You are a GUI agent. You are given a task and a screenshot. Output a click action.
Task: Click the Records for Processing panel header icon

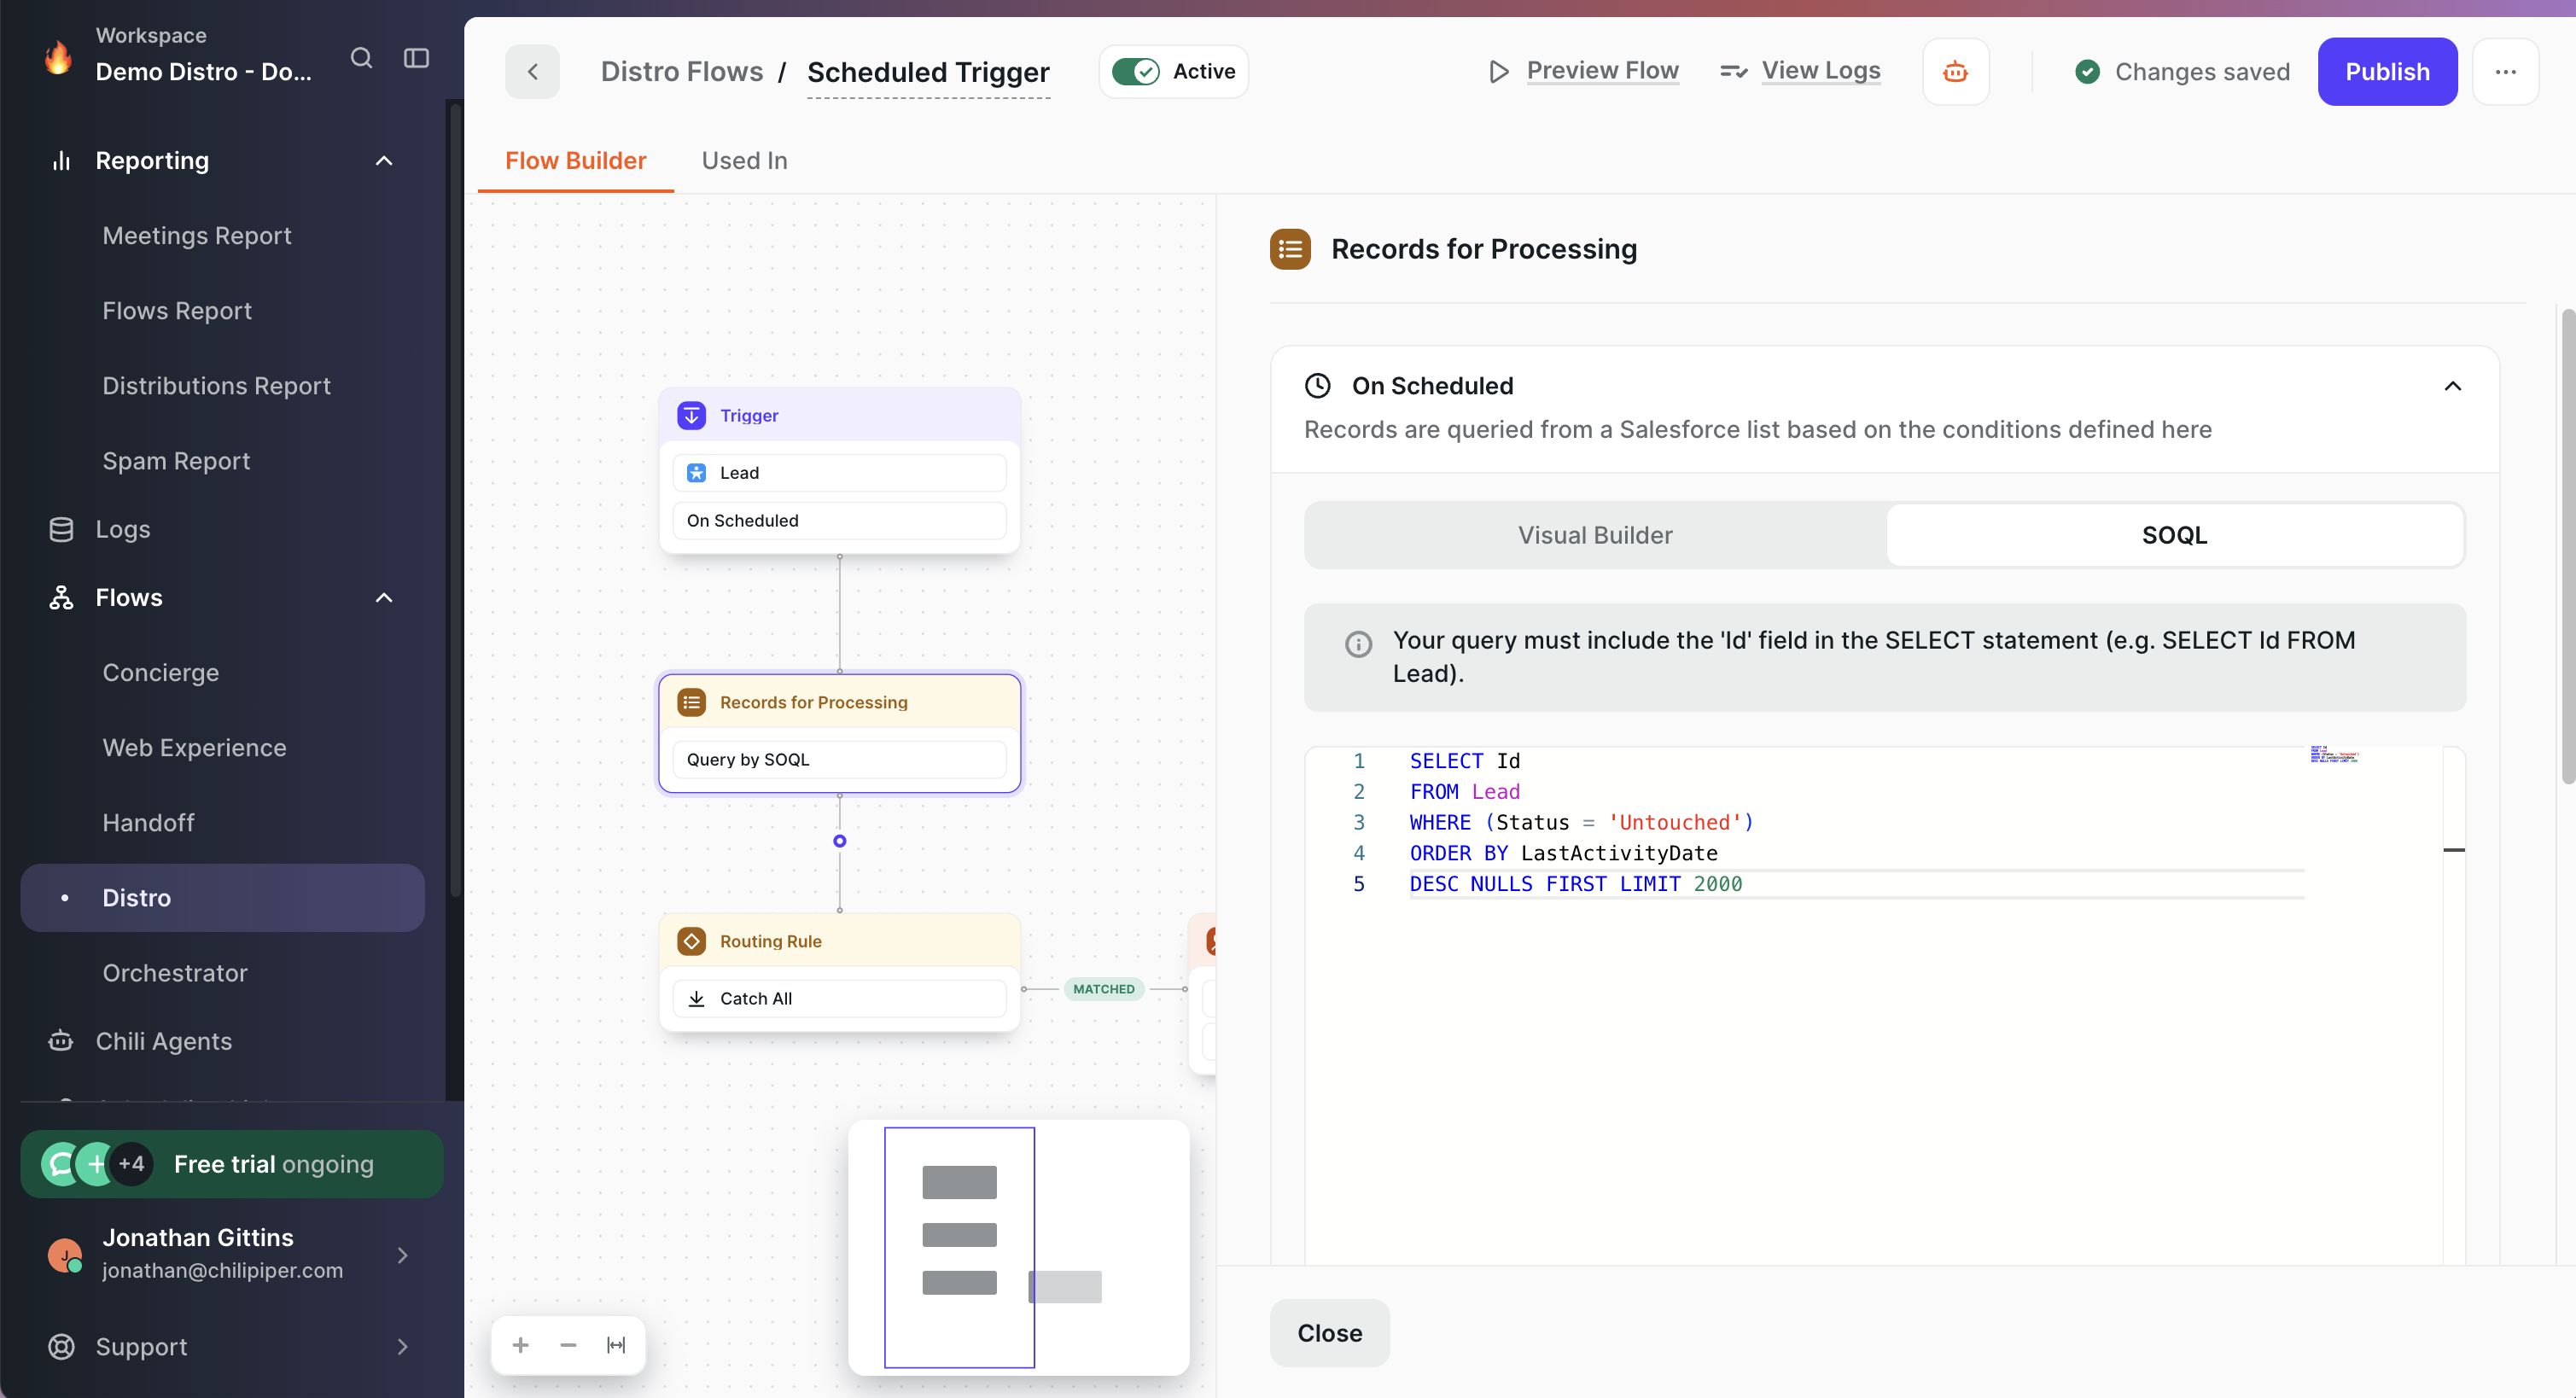(x=1290, y=249)
